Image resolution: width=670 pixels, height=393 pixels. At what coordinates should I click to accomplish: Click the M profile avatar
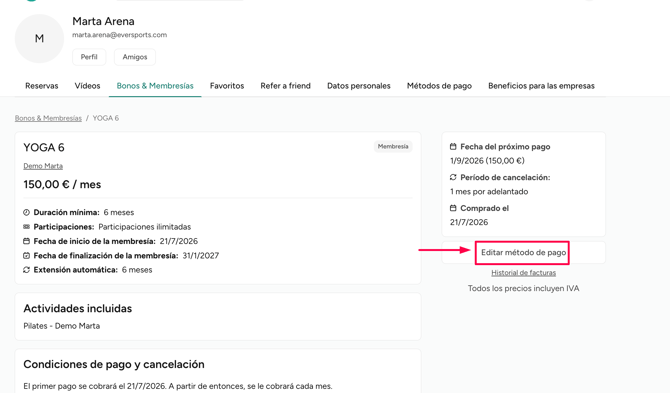pos(39,38)
